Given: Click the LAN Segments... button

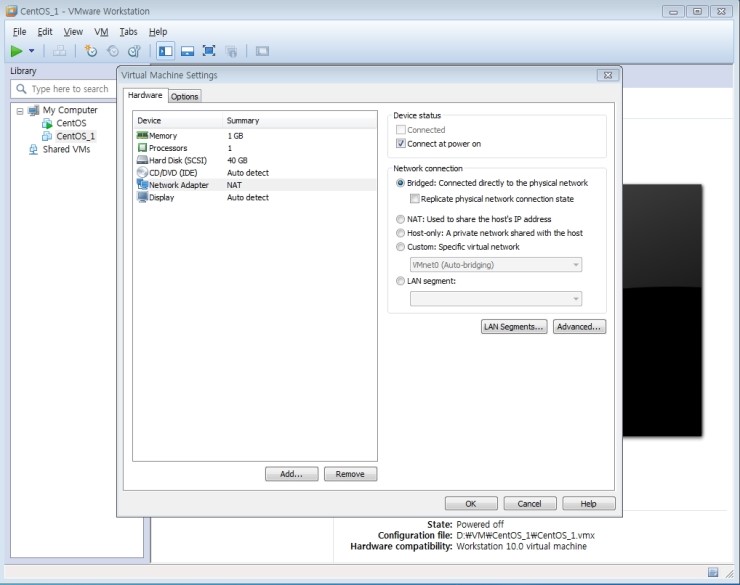Looking at the screenshot, I should tap(514, 326).
